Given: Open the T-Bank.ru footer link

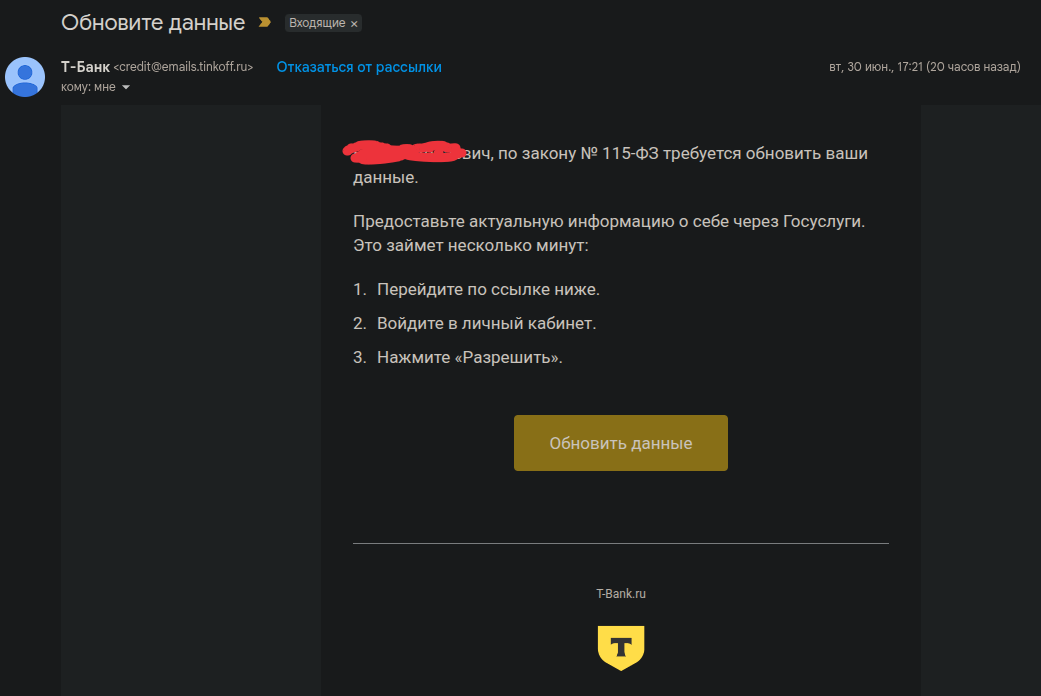Looking at the screenshot, I should 621,594.
